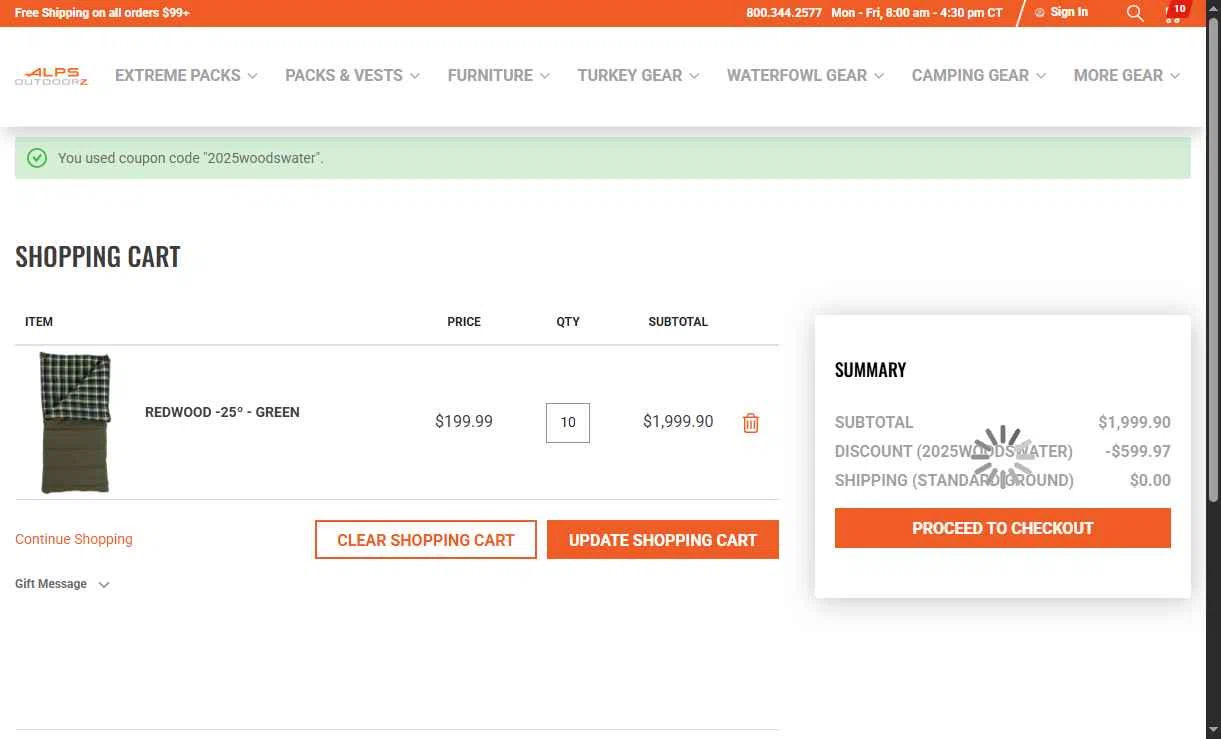This screenshot has width=1221, height=739.
Task: Click Clear Shopping Cart button
Action: [x=426, y=540]
